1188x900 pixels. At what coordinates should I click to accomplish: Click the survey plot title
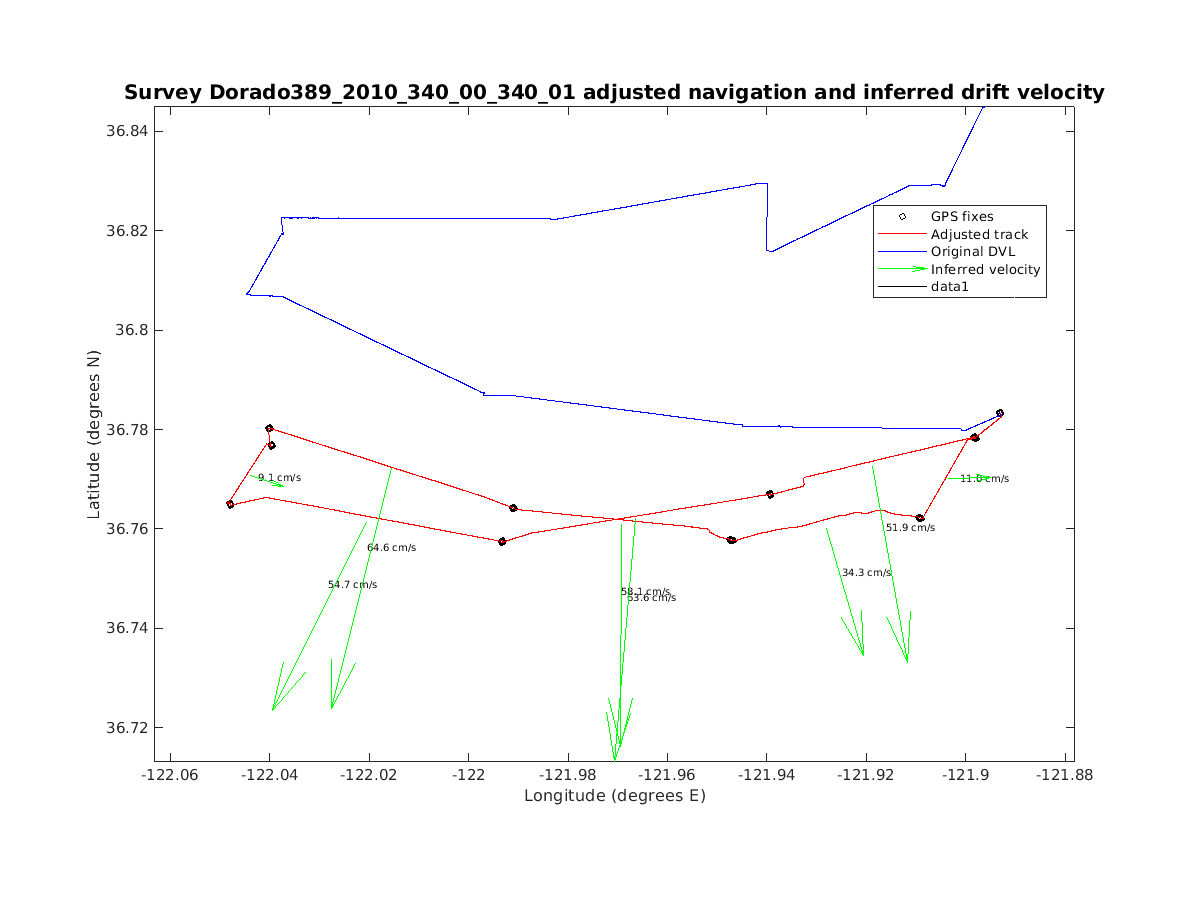614,93
